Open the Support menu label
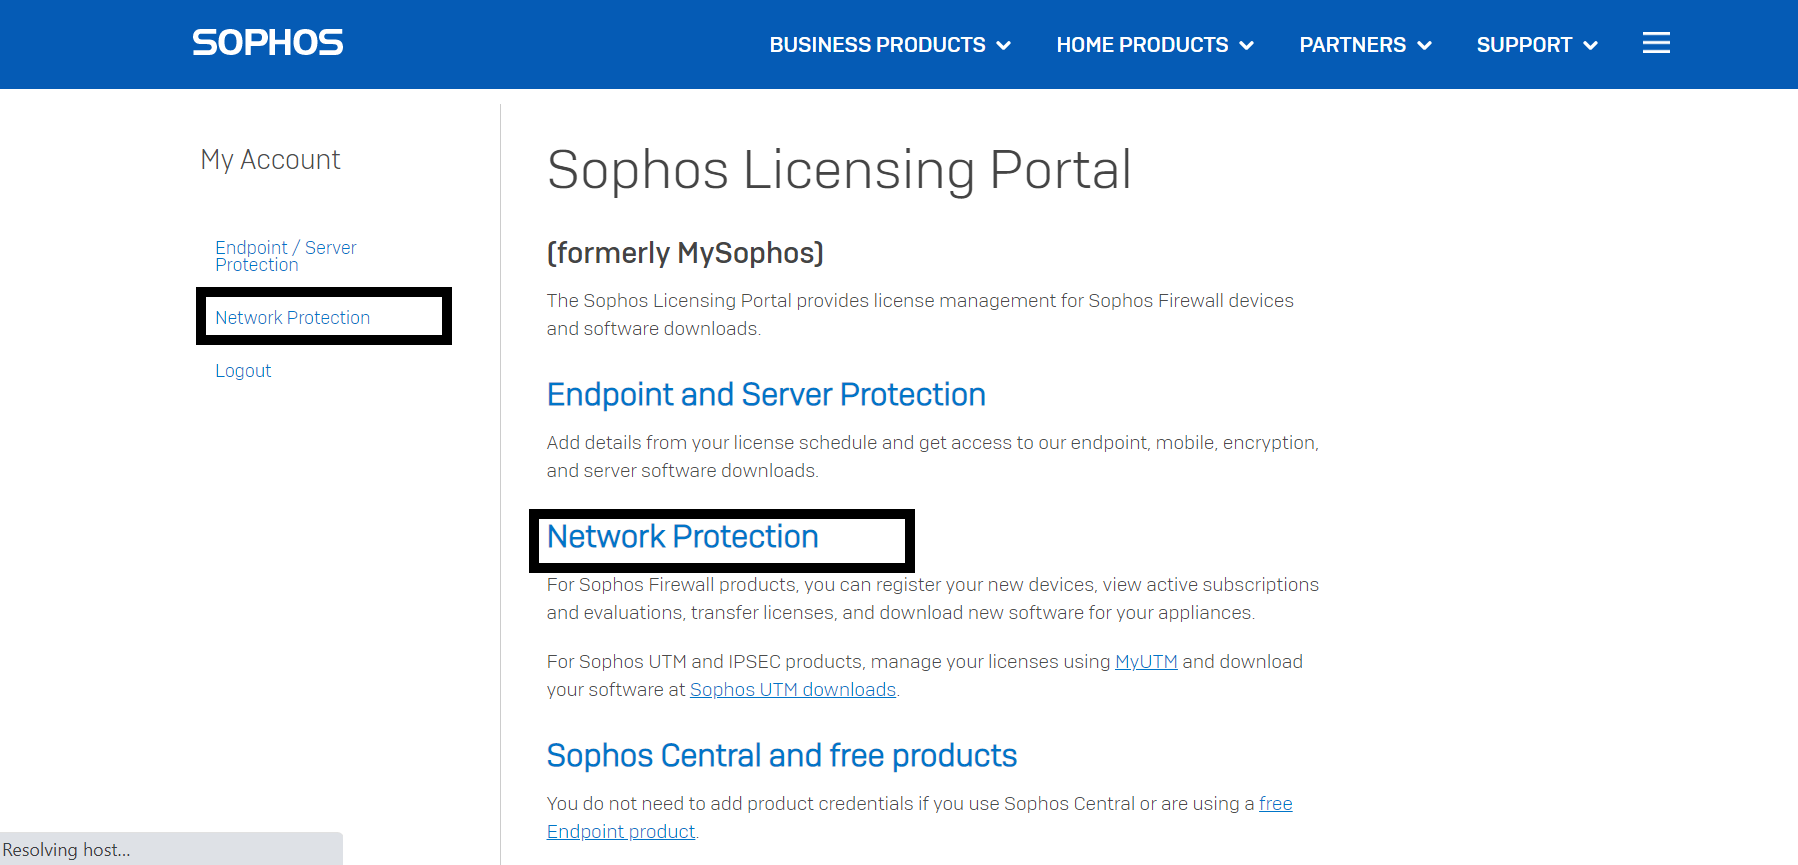The width and height of the screenshot is (1798, 865). tap(1524, 45)
